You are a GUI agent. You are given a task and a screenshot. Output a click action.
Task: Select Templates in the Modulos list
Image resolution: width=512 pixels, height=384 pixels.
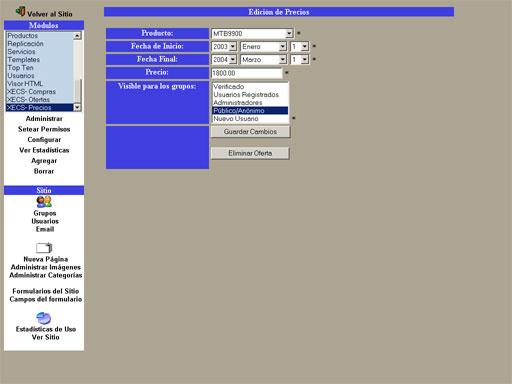40,60
